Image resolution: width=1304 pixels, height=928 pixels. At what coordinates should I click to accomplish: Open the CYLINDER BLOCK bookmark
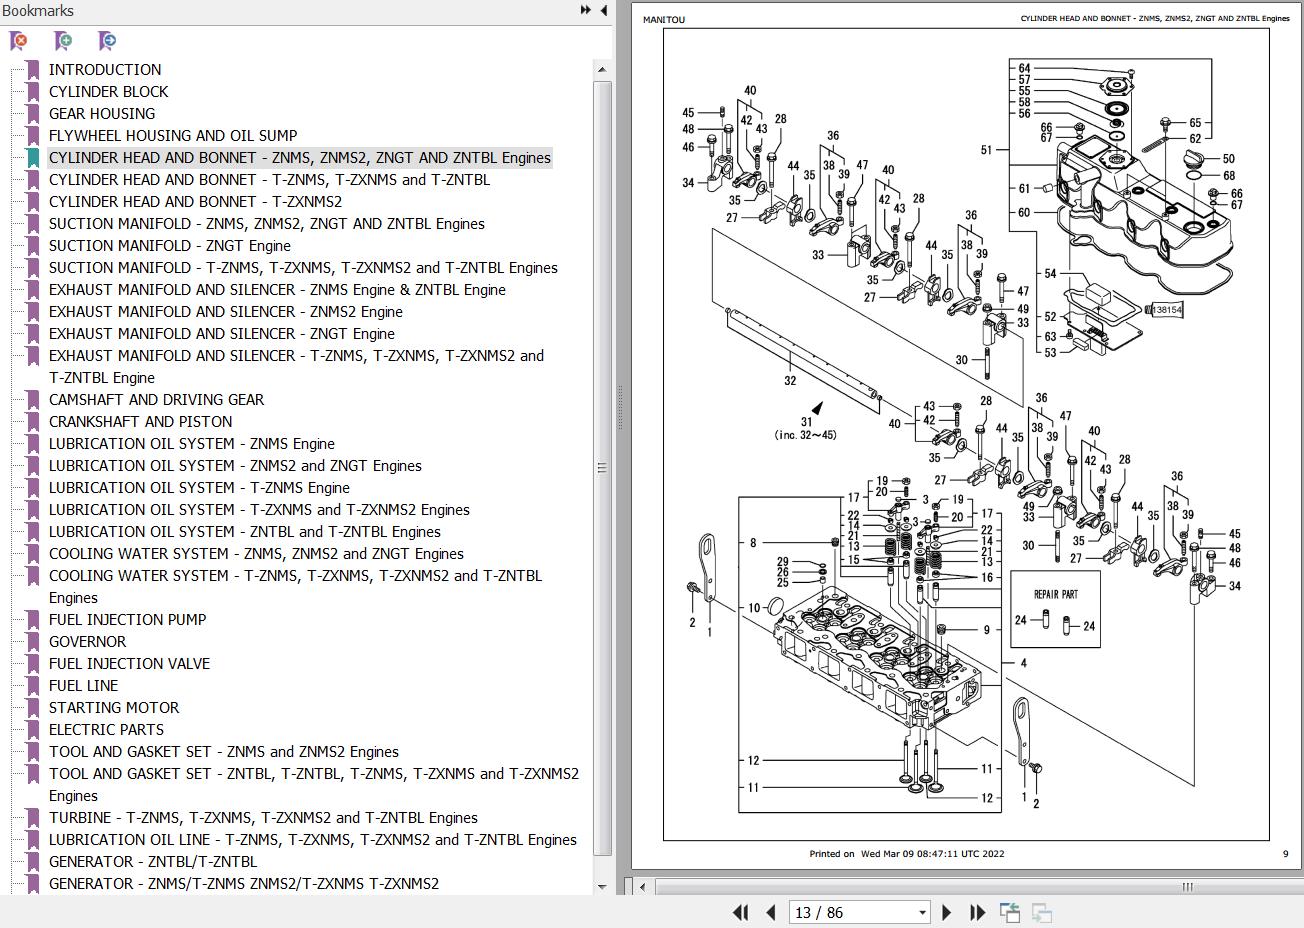pyautogui.click(x=108, y=92)
